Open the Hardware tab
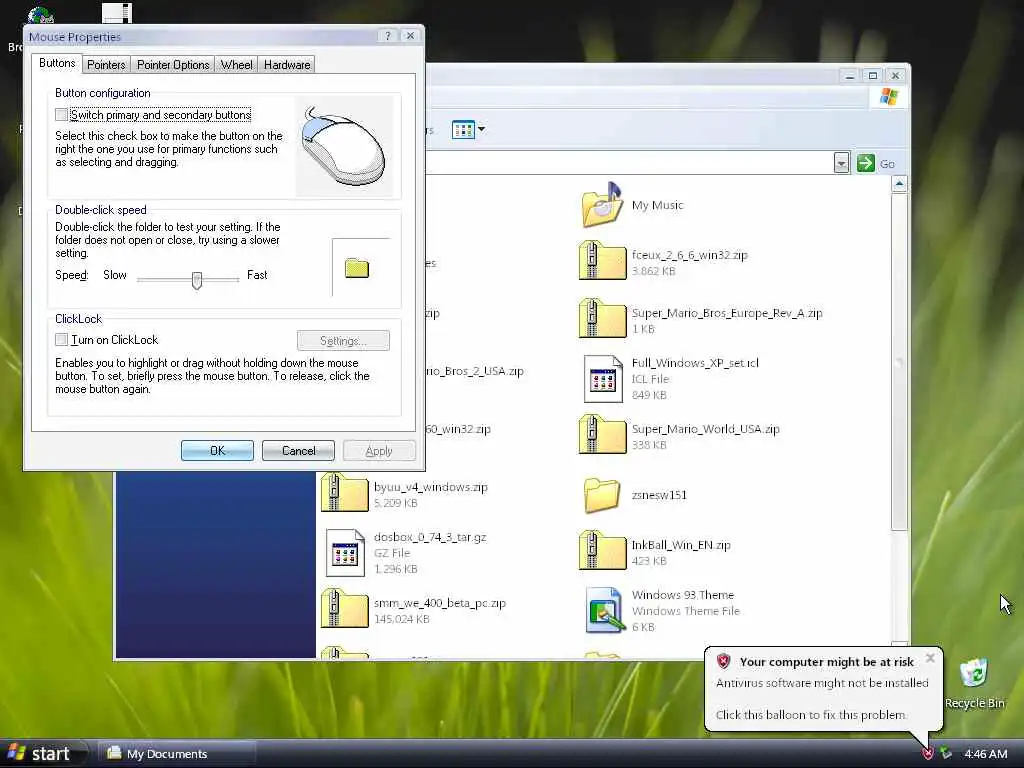1024x768 pixels. pos(287,65)
